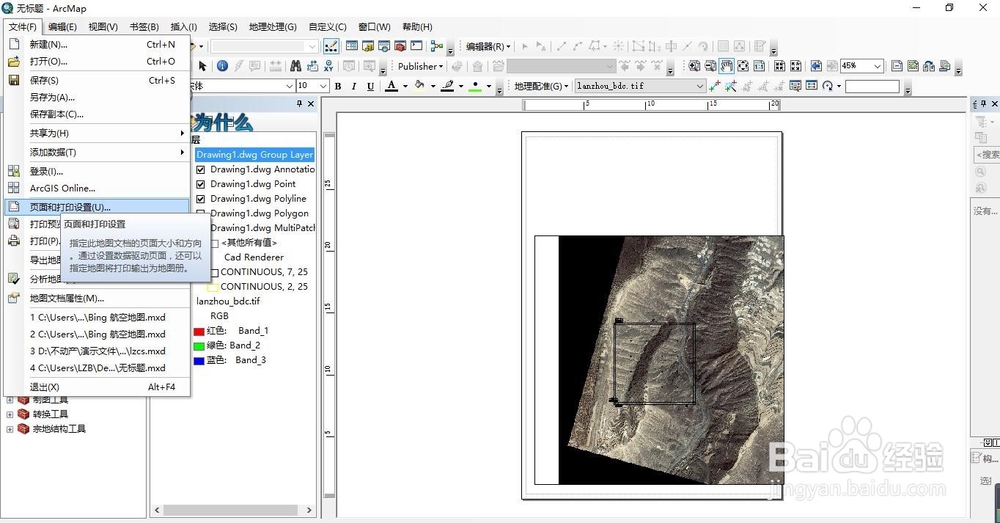This screenshot has width=1000, height=523.
Task: Toggle Drawing1.dwg Polyline layer checkbox
Action: 200,199
